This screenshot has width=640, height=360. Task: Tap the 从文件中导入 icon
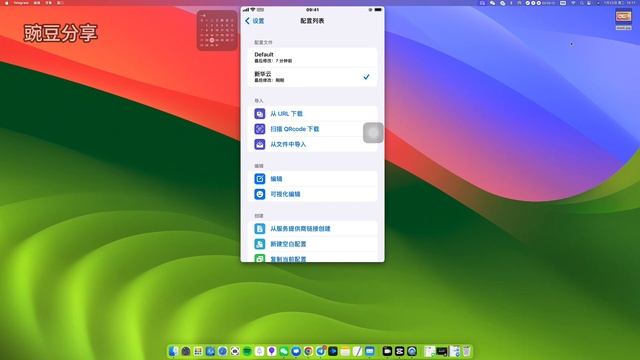click(260, 144)
